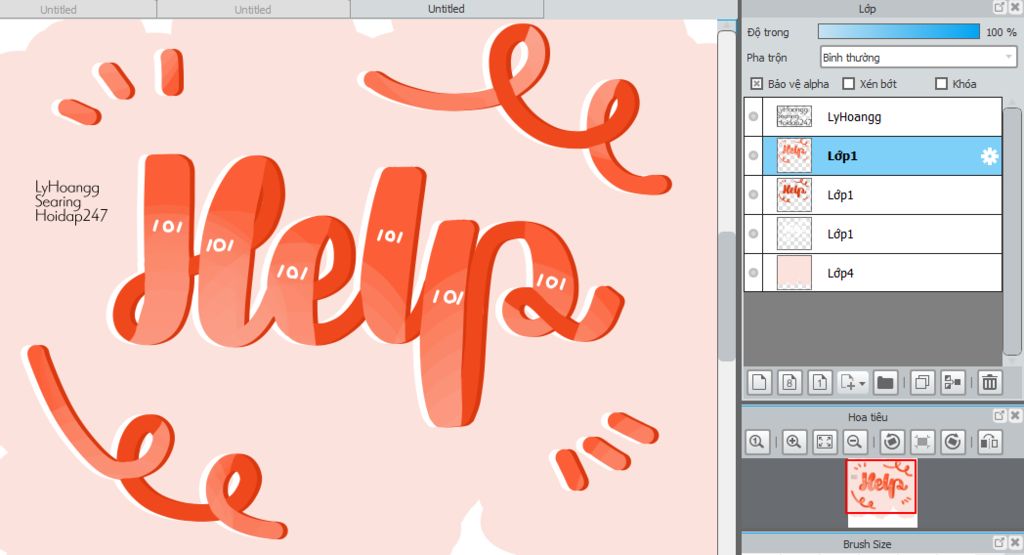Reset canvas rotation in navigator
The image size is (1024, 555).
pyautogui.click(x=922, y=442)
